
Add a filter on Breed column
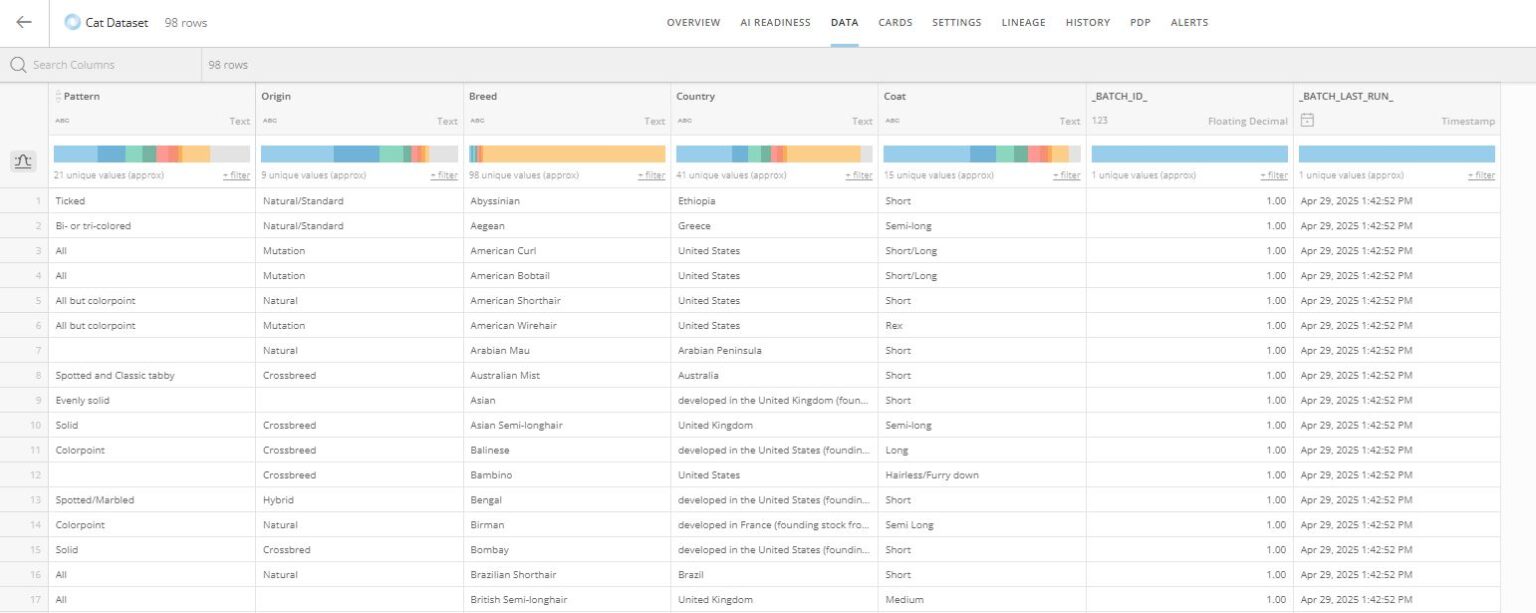pyautogui.click(x=651, y=175)
